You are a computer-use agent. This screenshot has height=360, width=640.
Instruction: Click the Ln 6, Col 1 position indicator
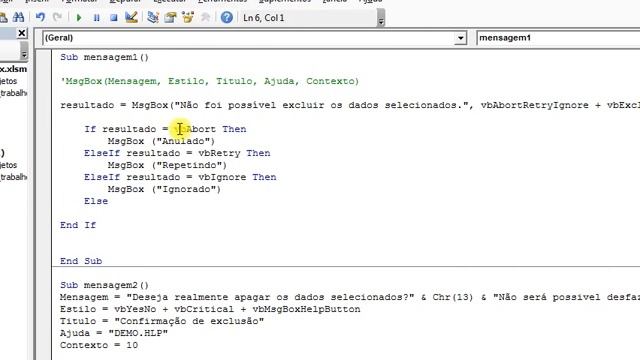coord(264,18)
